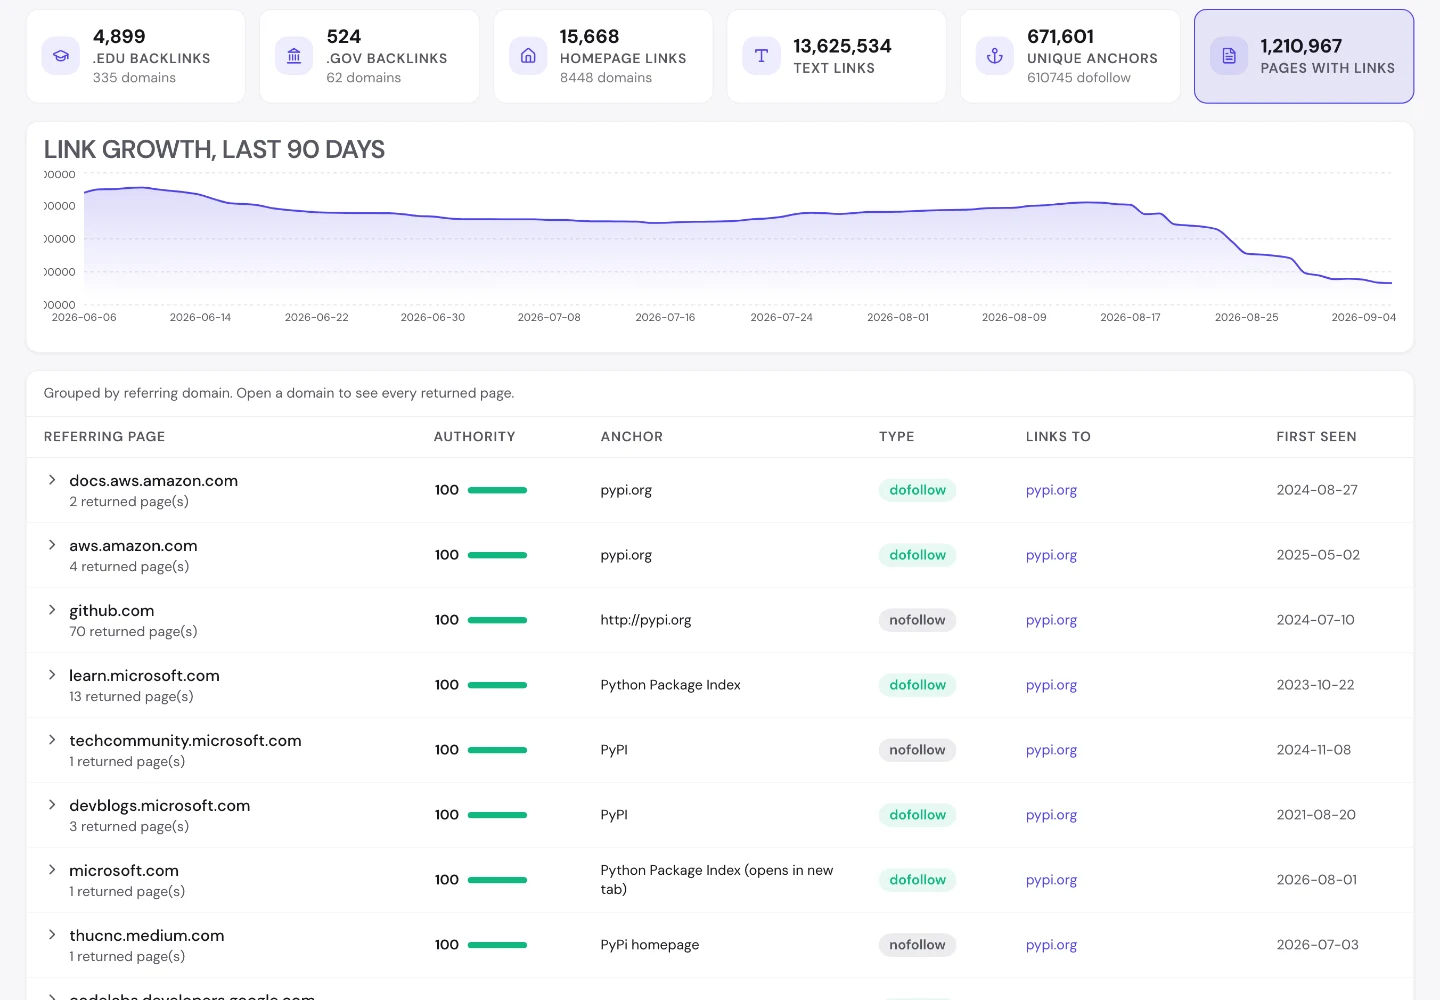Open pypi.org link in thucnc.medium.com row
Viewport: 1440px width, 1000px height.
click(1051, 945)
